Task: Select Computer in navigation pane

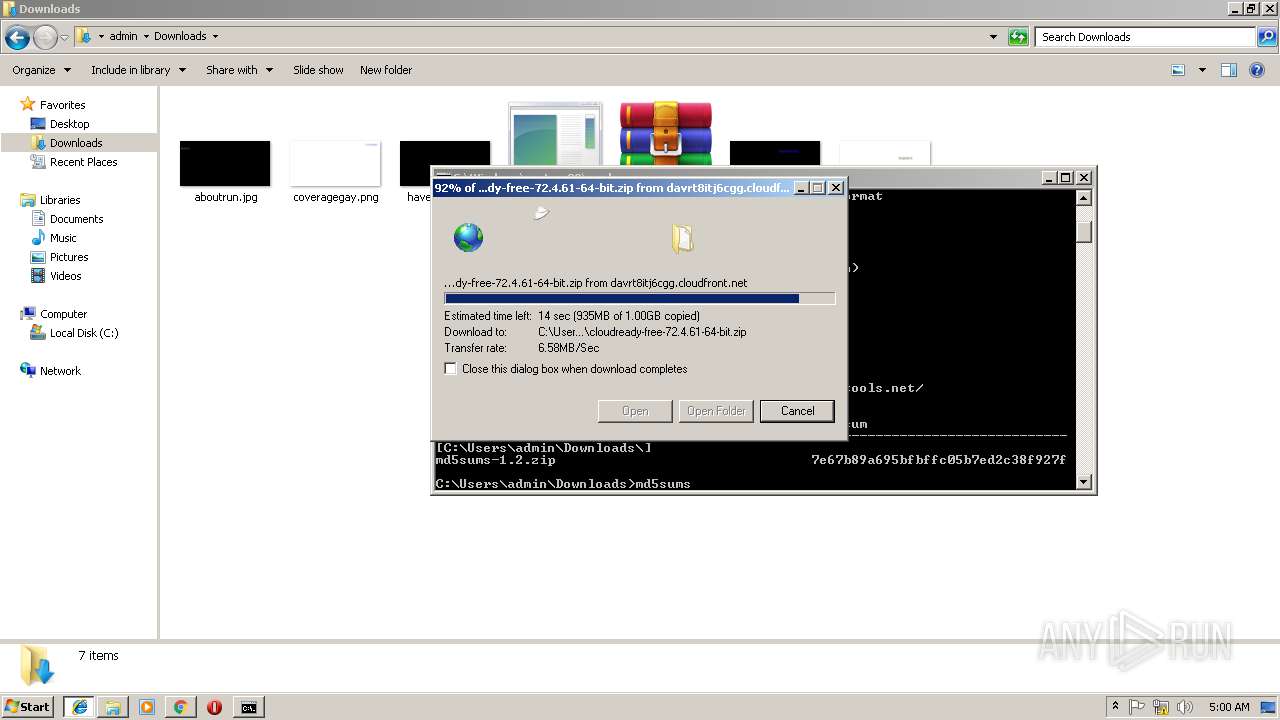Action: (63, 314)
